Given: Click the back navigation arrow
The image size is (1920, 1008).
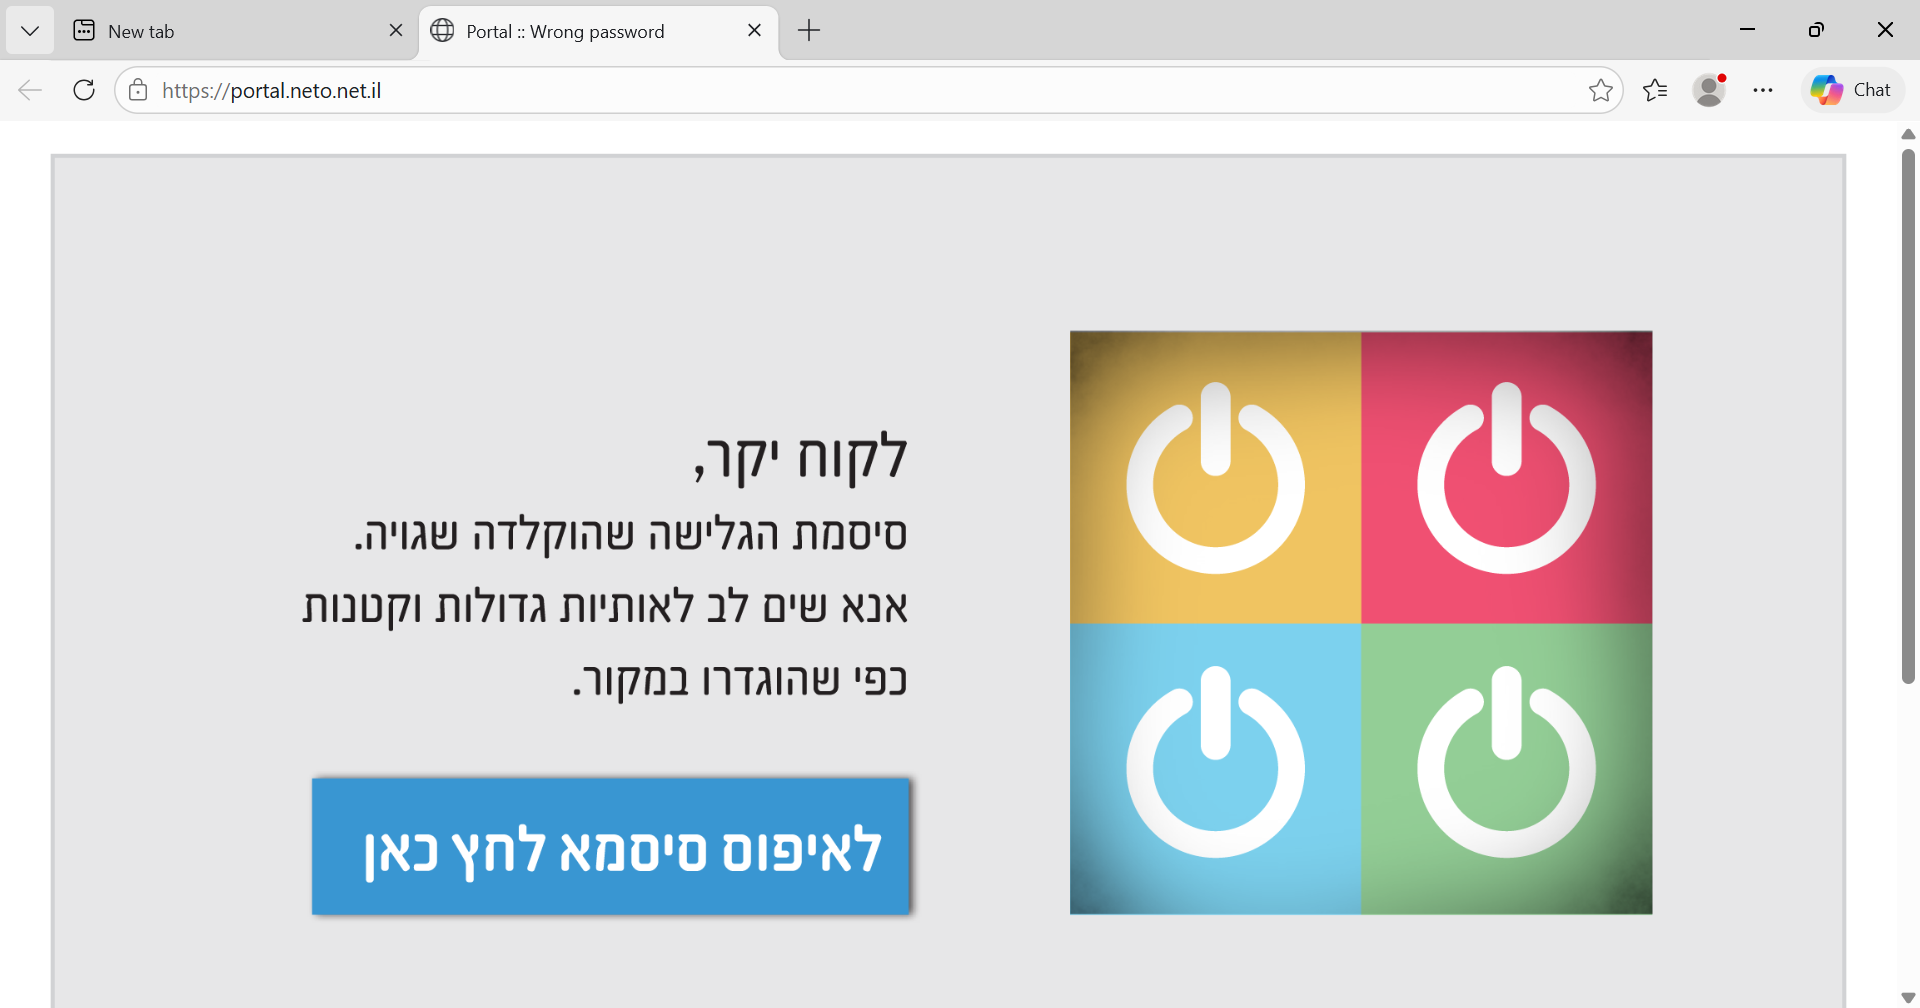Looking at the screenshot, I should point(30,90).
